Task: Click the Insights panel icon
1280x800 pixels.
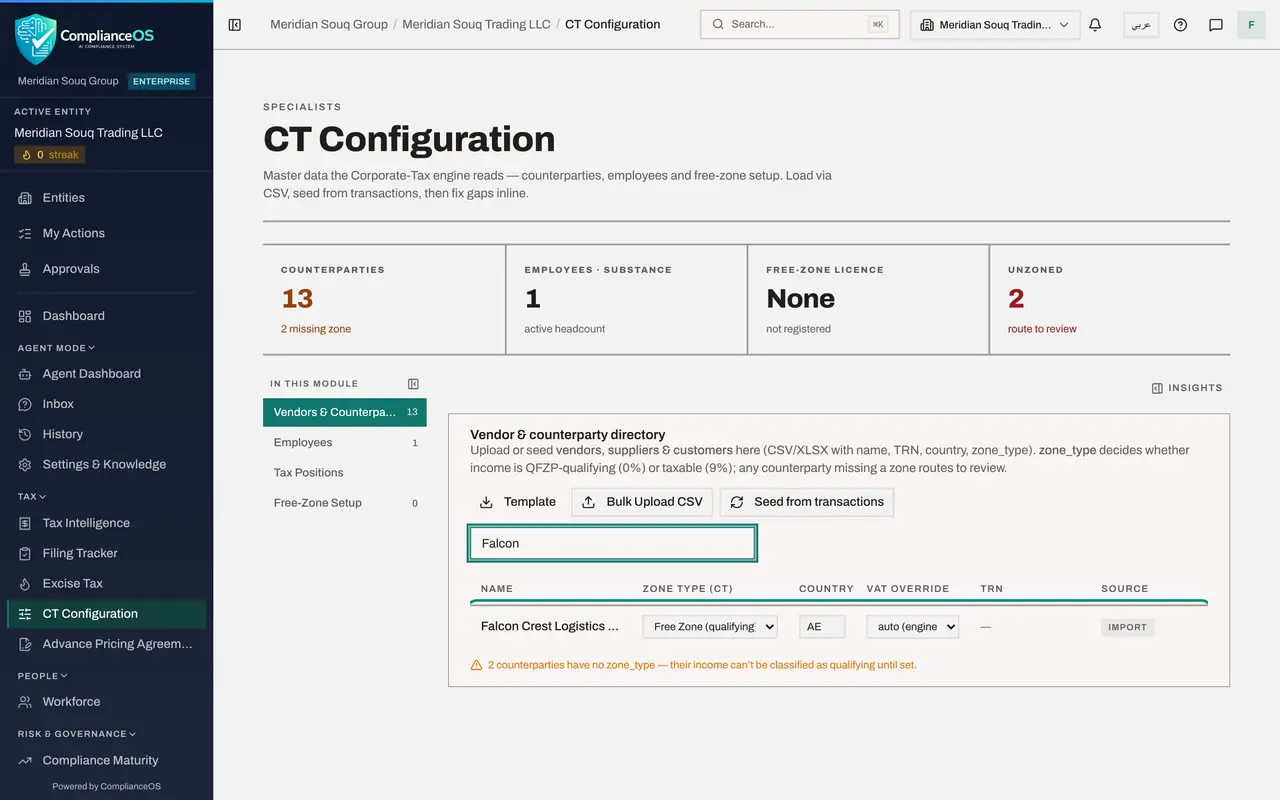Action: point(1157,388)
